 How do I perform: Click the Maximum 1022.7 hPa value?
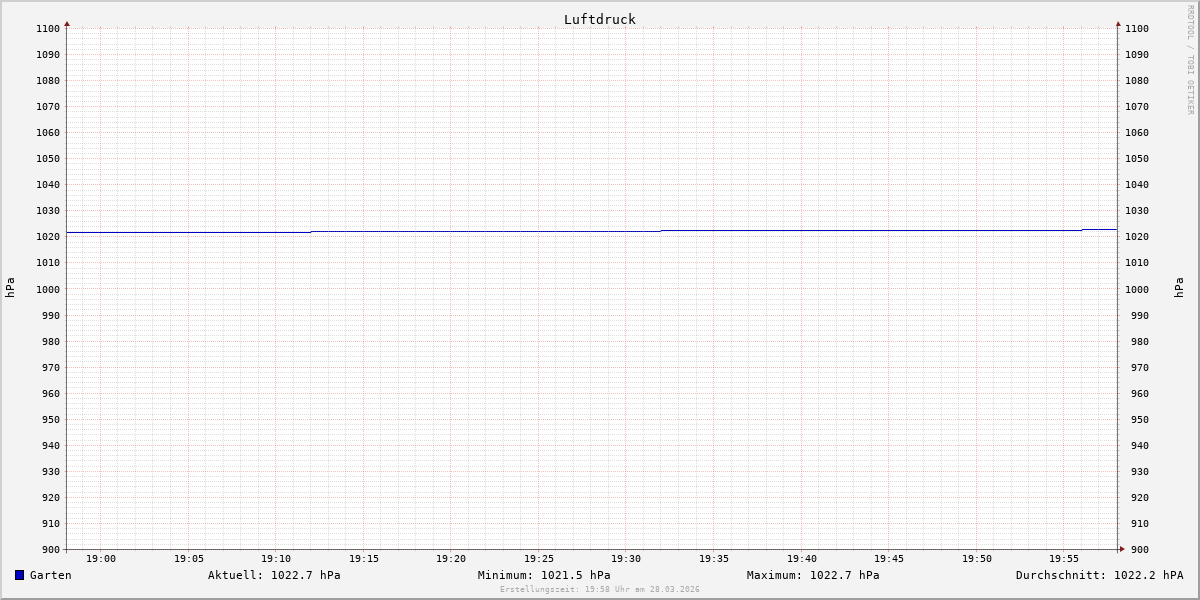(x=813, y=575)
